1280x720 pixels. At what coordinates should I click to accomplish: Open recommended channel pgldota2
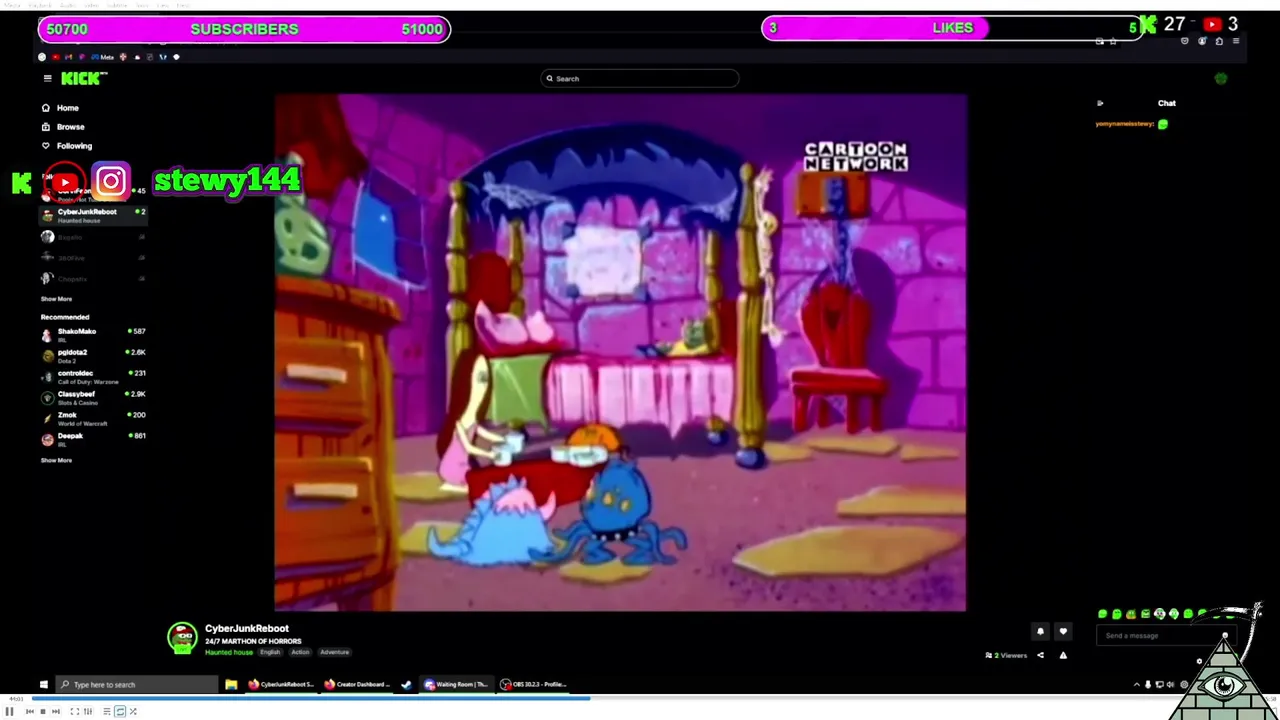coord(93,355)
